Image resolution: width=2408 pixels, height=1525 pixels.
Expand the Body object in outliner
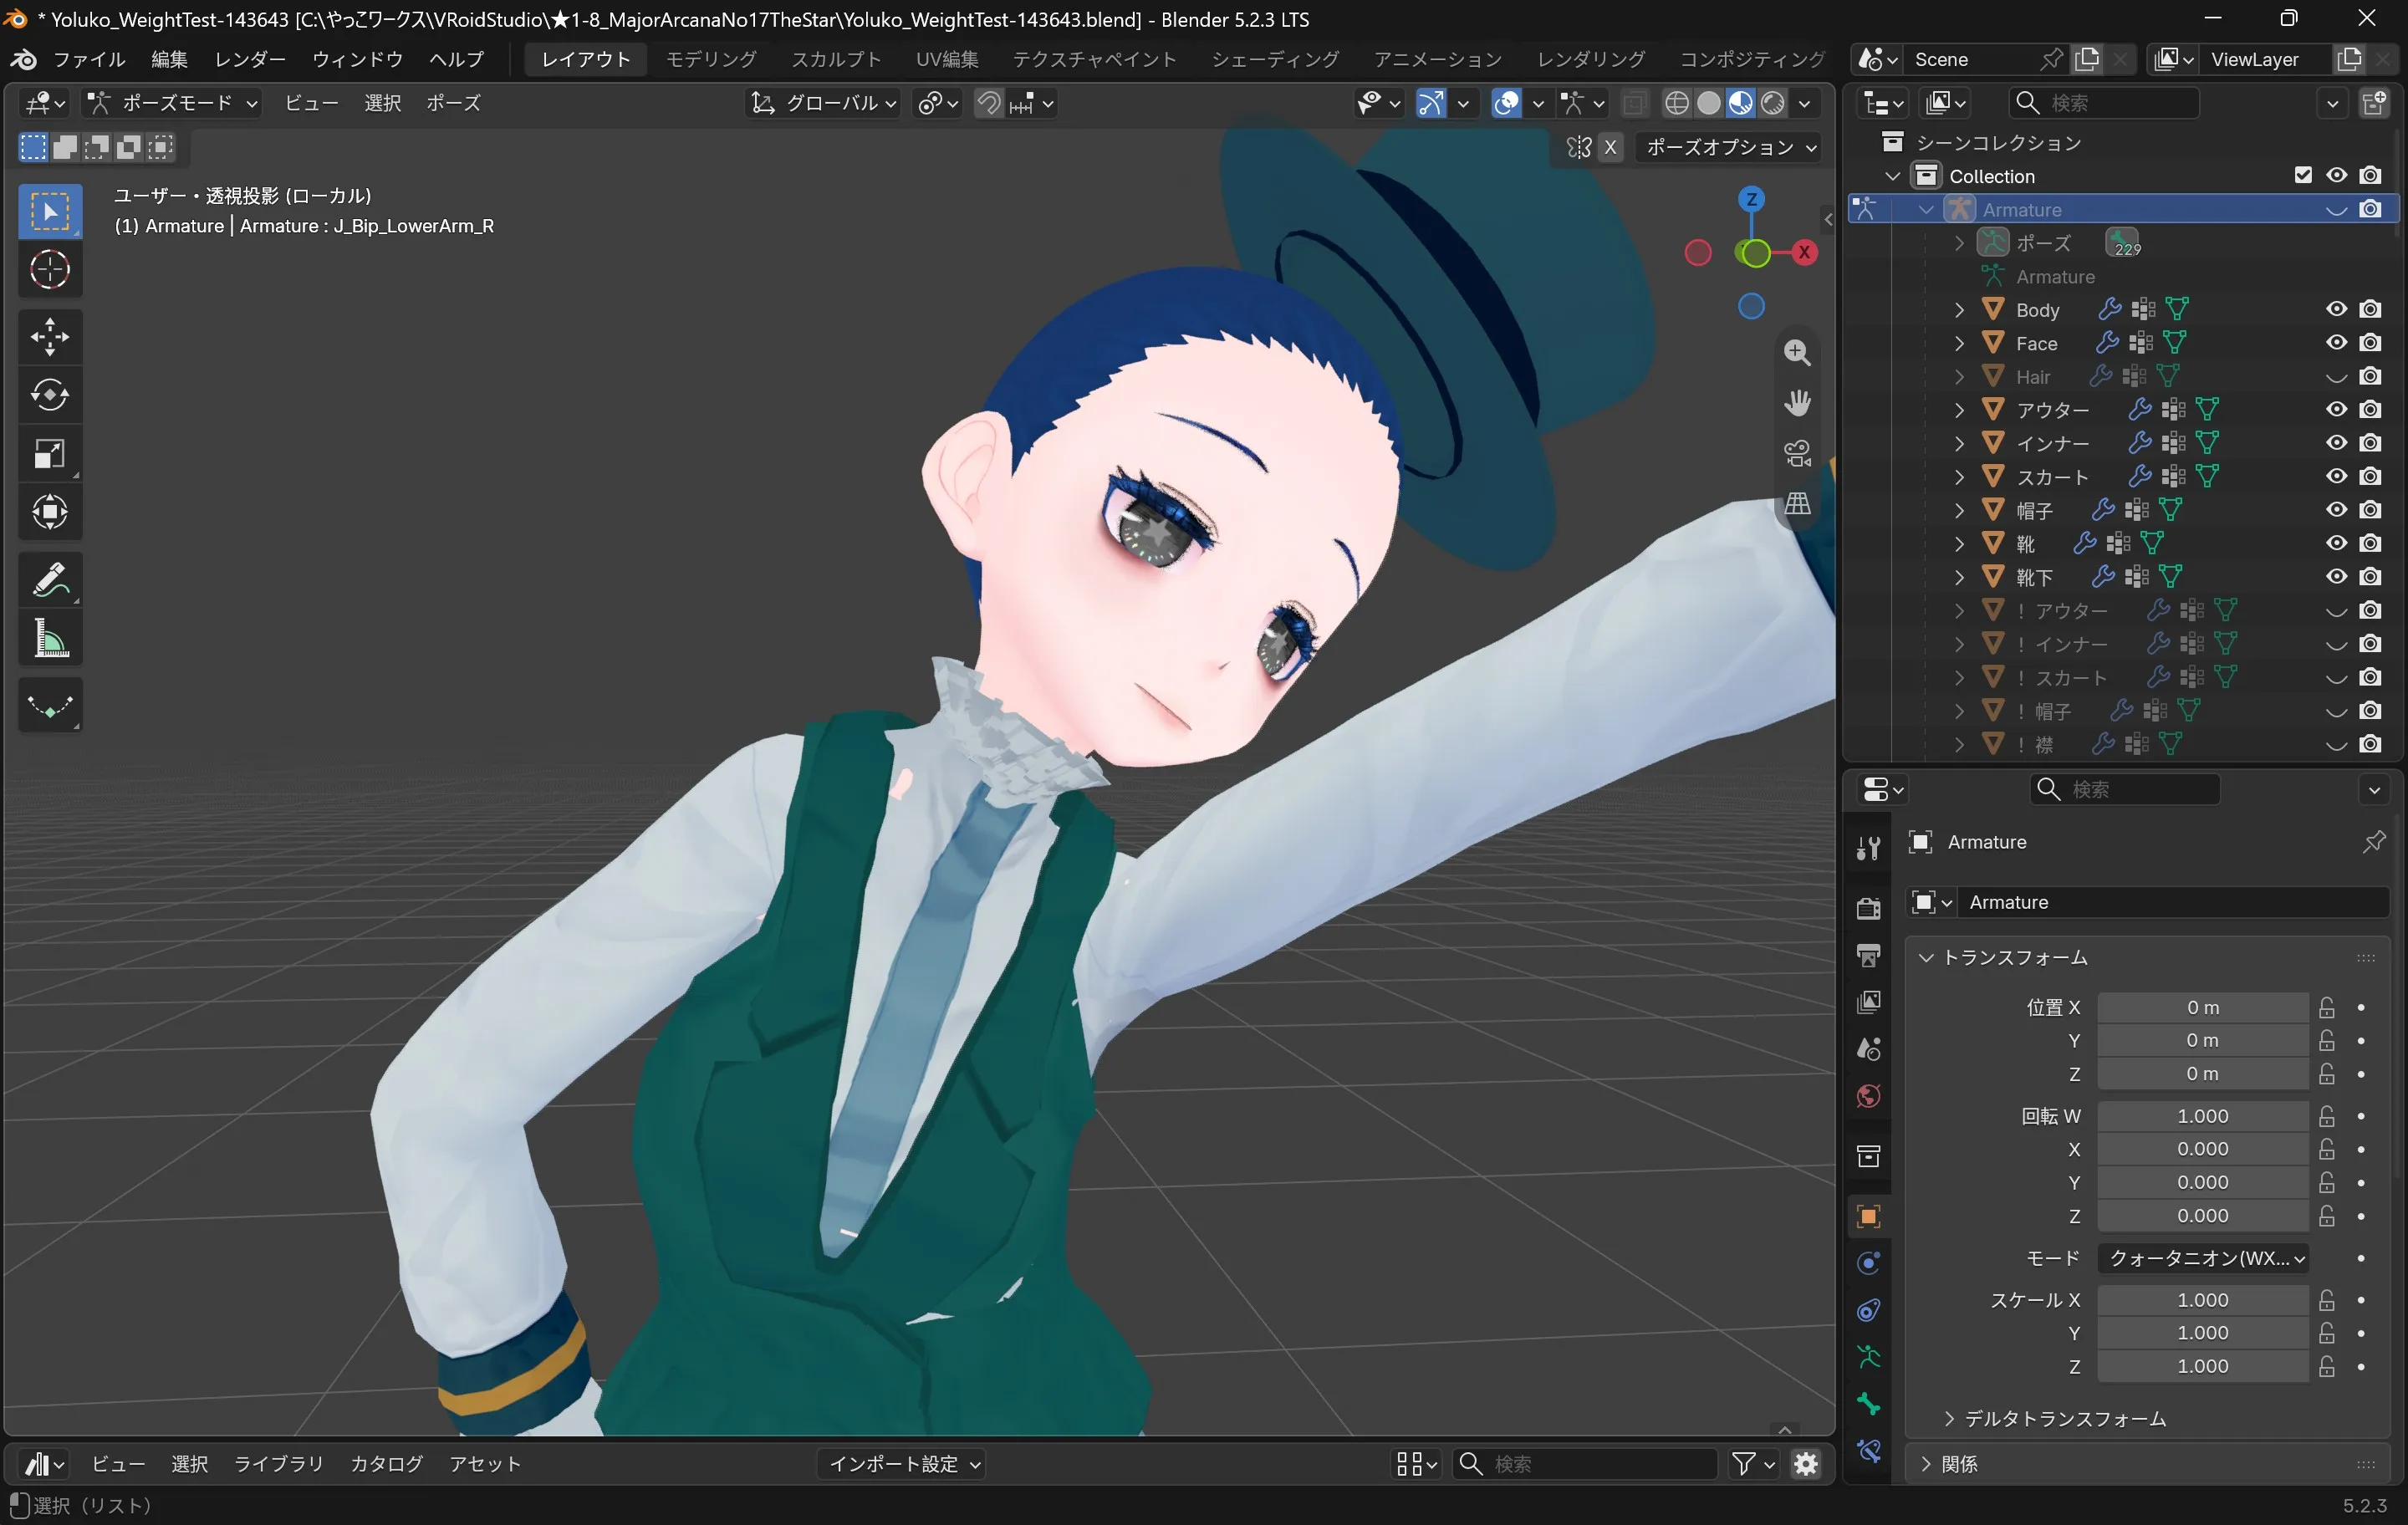pos(1959,310)
